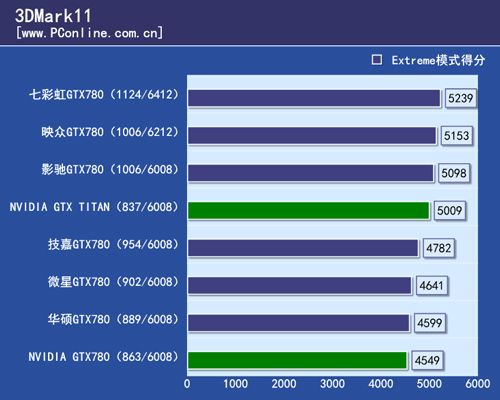Click the bar scoring 4782
The height and width of the screenshot is (400, 500).
click(x=303, y=248)
